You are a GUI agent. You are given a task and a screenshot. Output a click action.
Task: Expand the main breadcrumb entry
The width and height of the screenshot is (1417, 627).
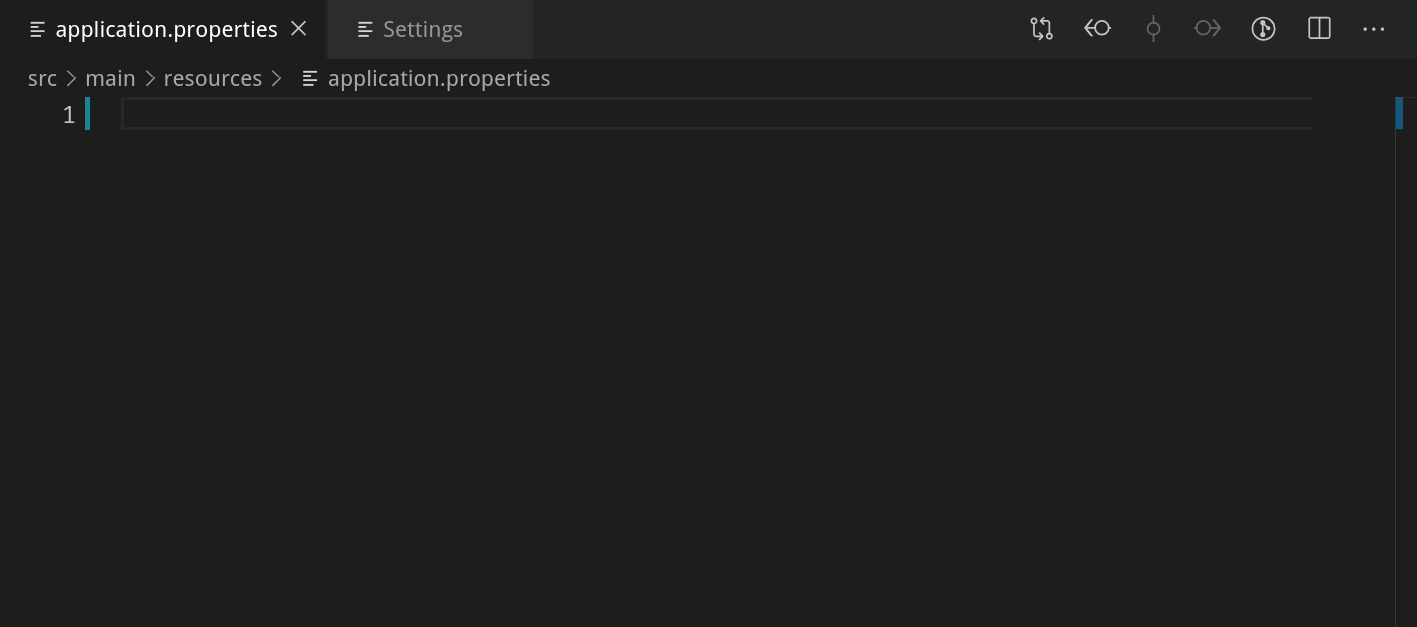[110, 77]
